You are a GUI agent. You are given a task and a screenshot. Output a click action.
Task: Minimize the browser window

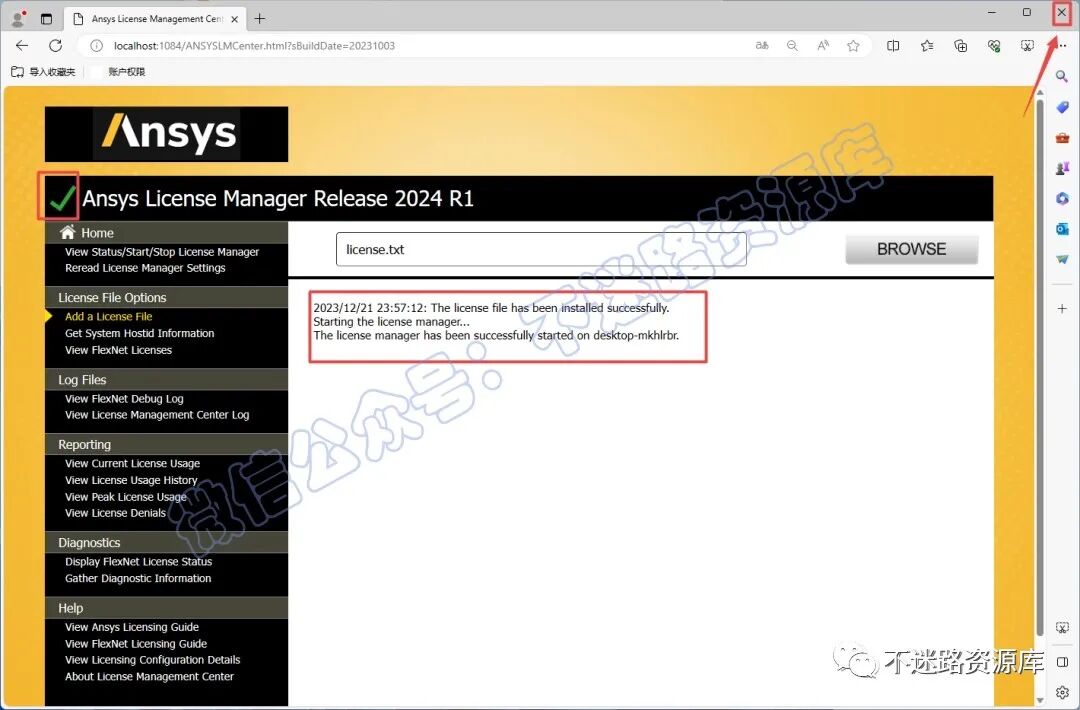coord(992,12)
